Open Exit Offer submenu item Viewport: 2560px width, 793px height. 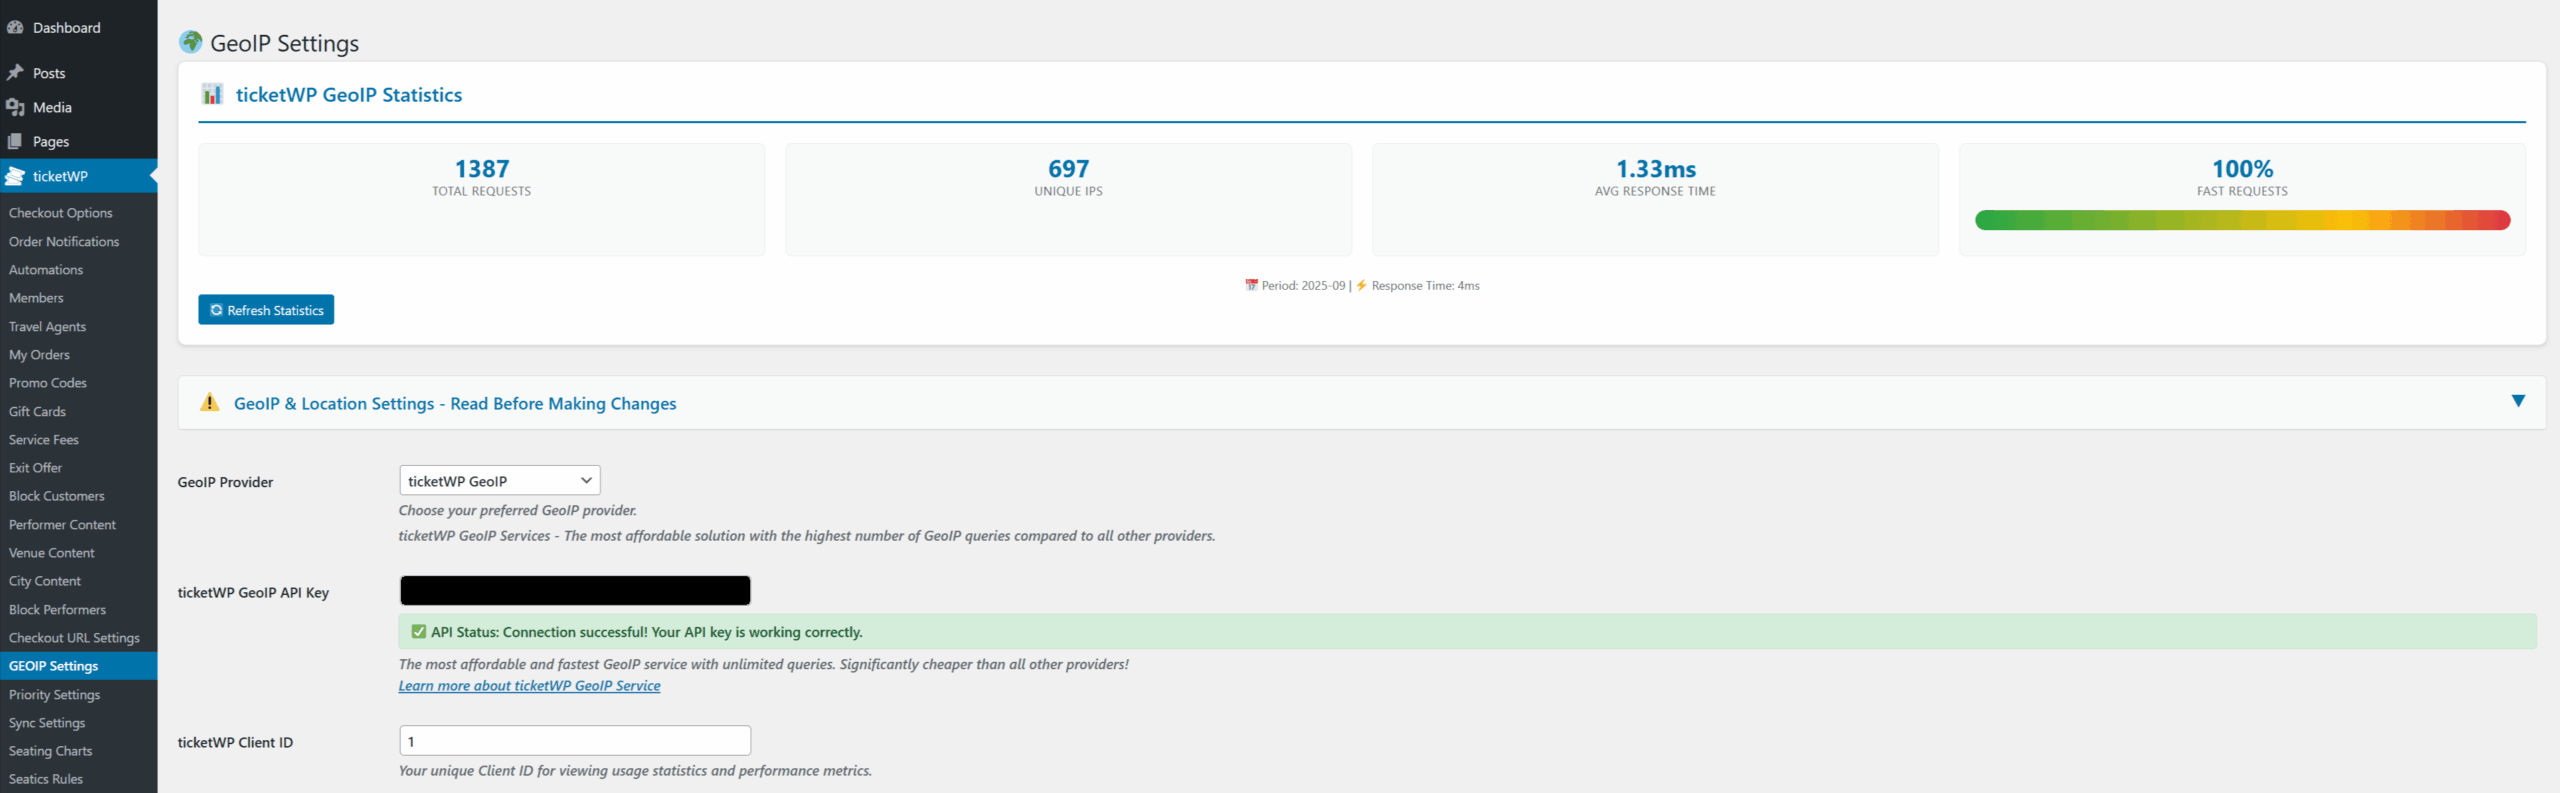point(36,468)
